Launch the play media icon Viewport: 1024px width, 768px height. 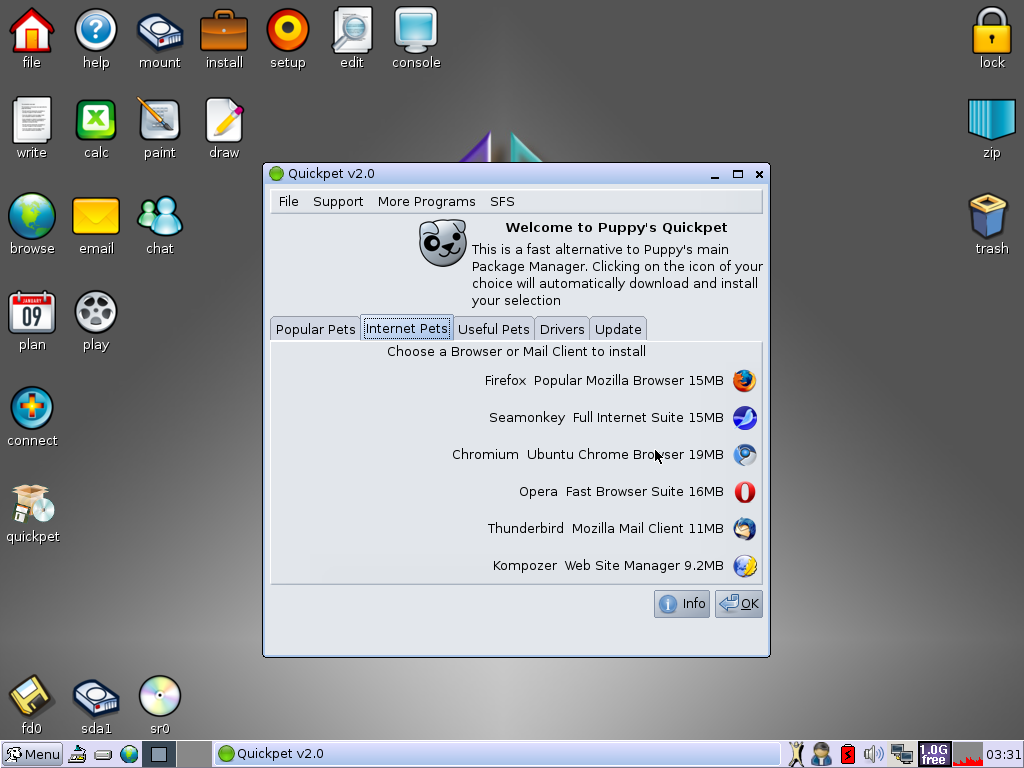tap(95, 320)
